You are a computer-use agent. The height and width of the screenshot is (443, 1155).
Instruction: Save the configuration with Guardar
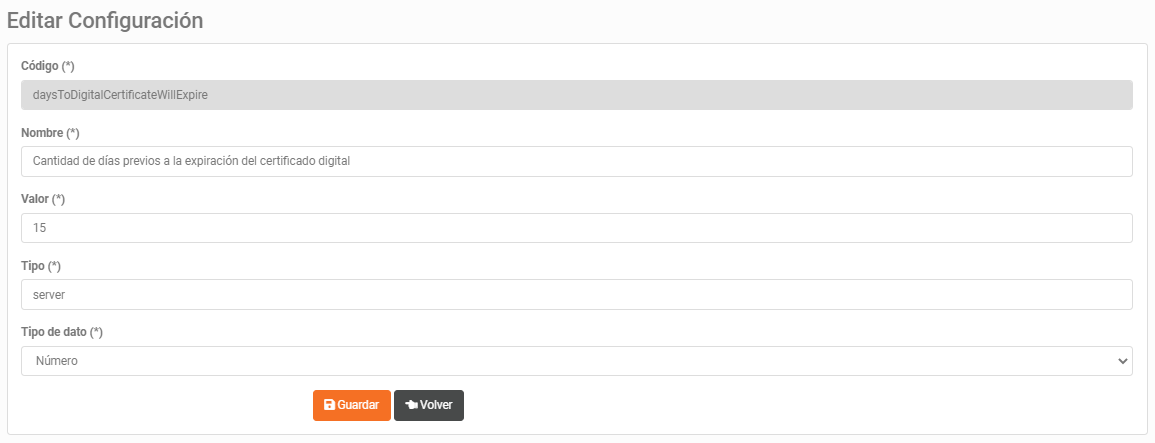351,405
